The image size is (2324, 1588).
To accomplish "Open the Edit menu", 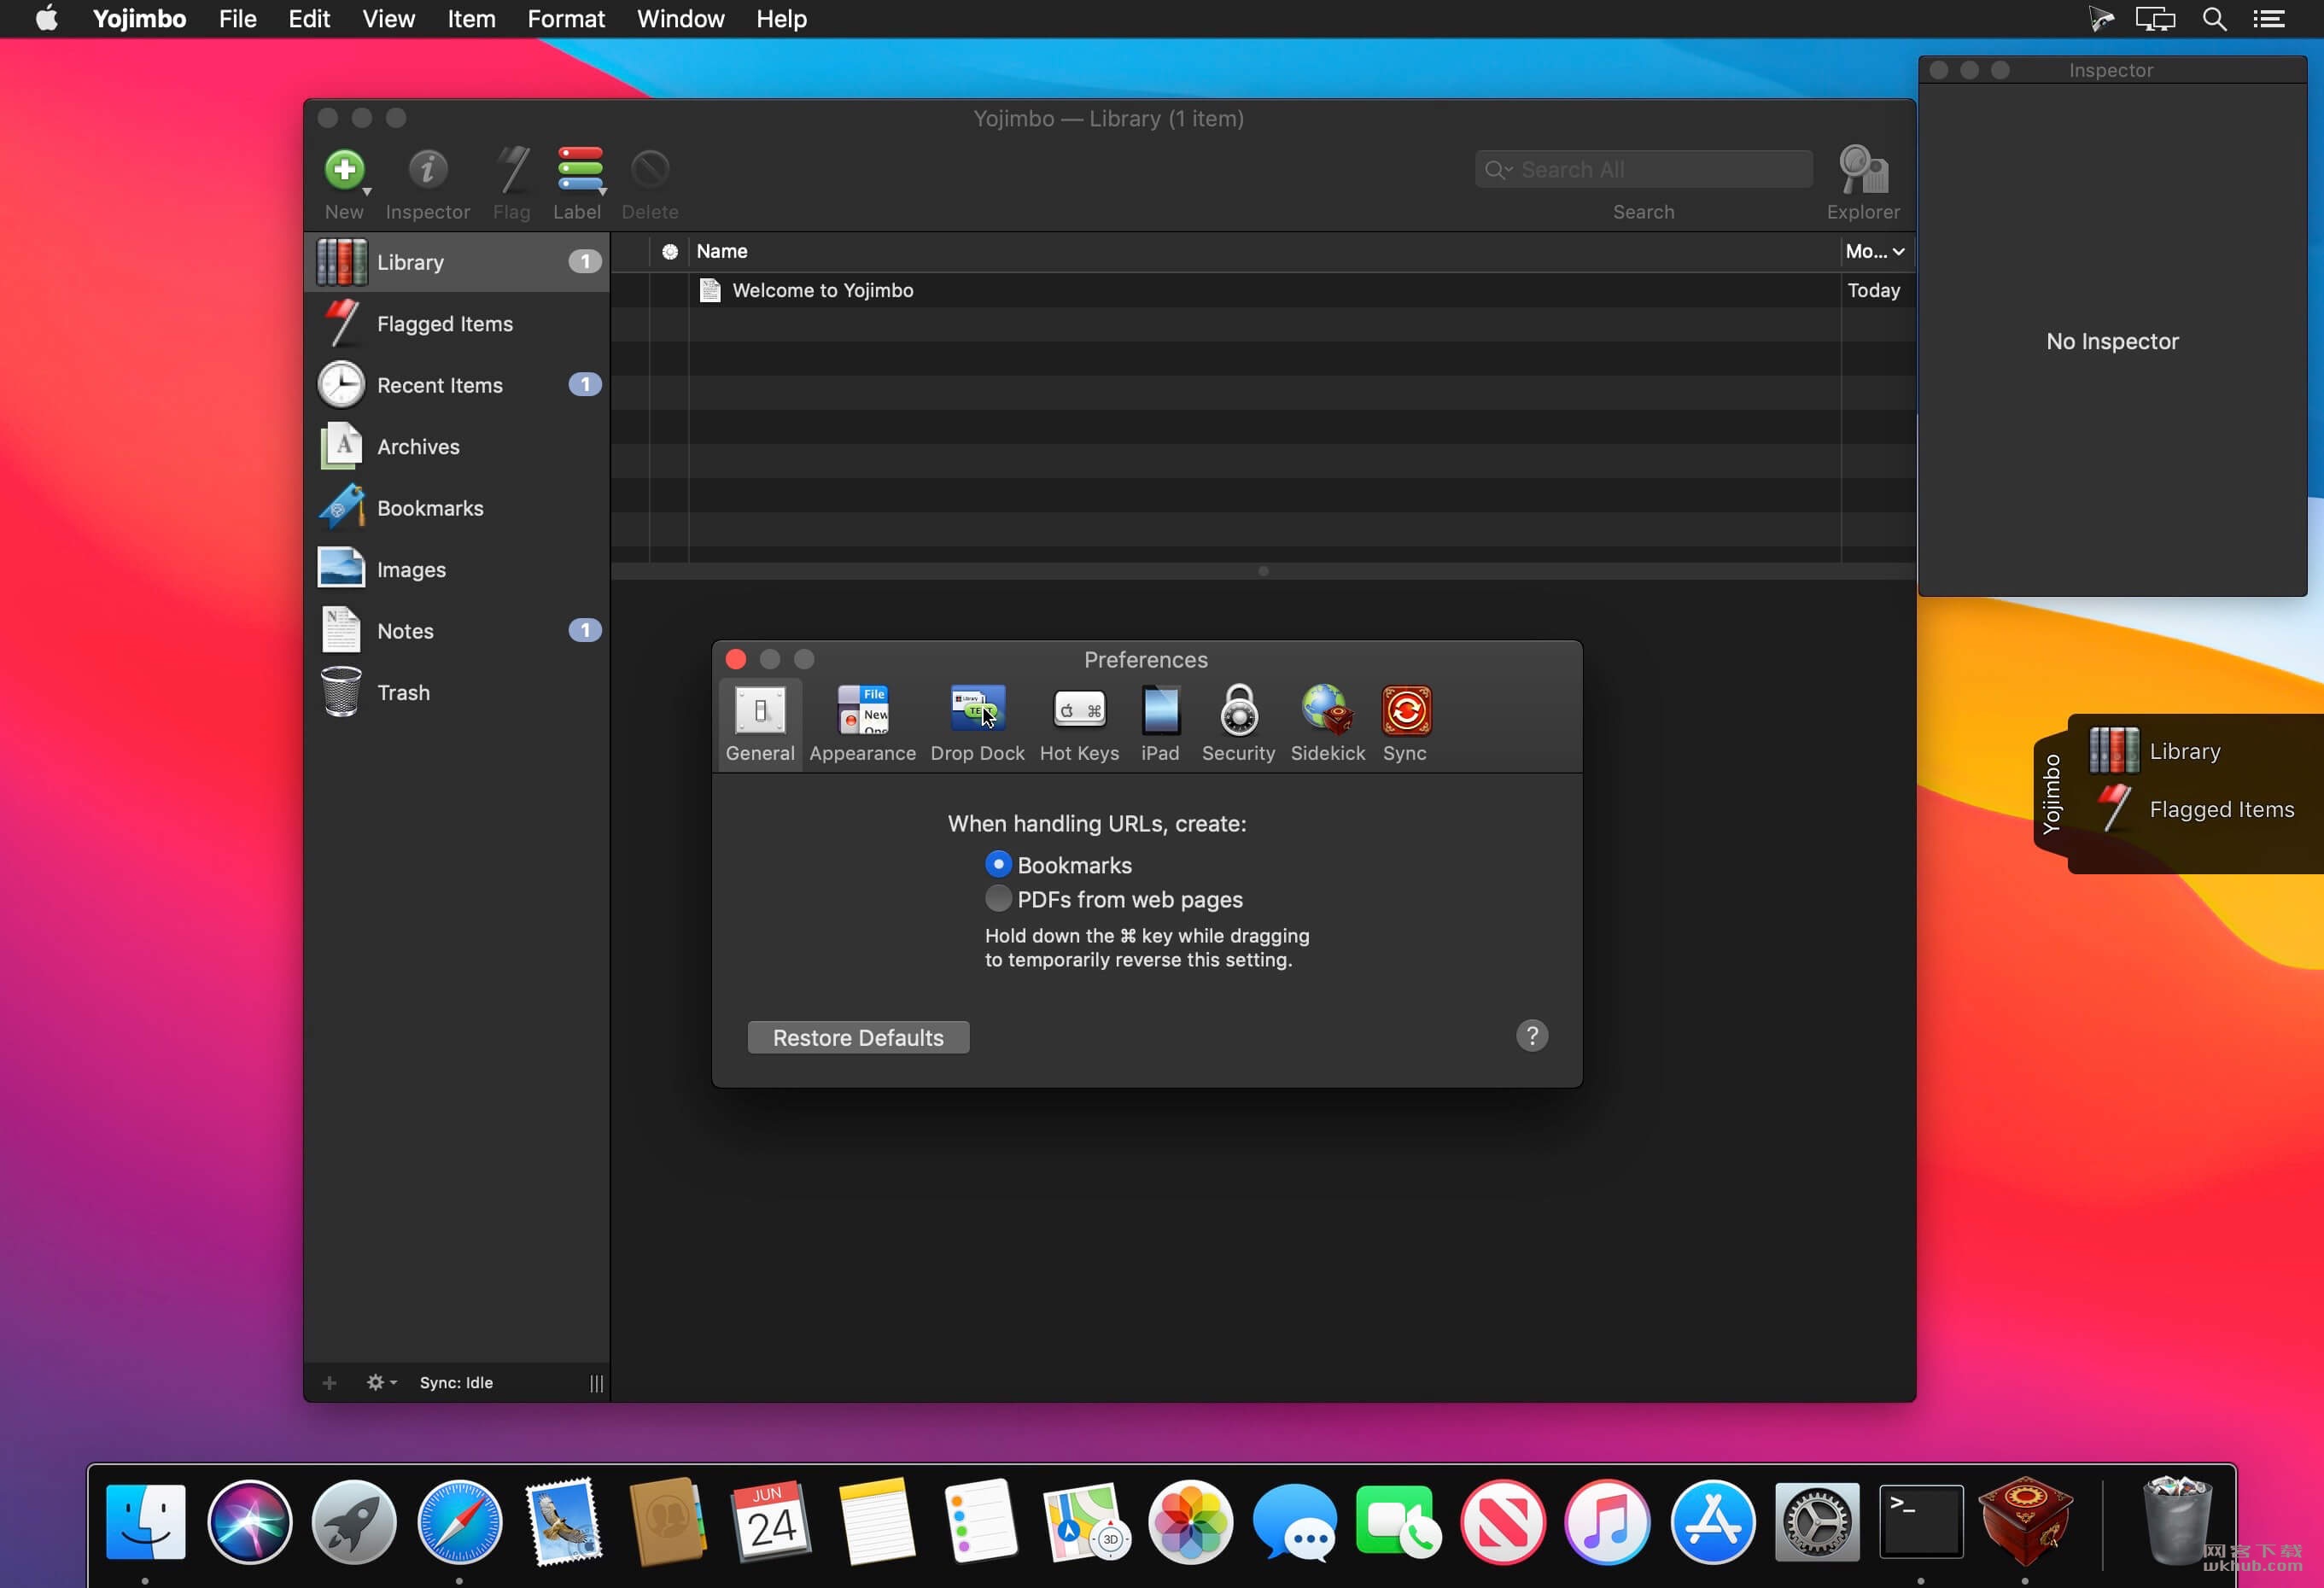I will (309, 19).
